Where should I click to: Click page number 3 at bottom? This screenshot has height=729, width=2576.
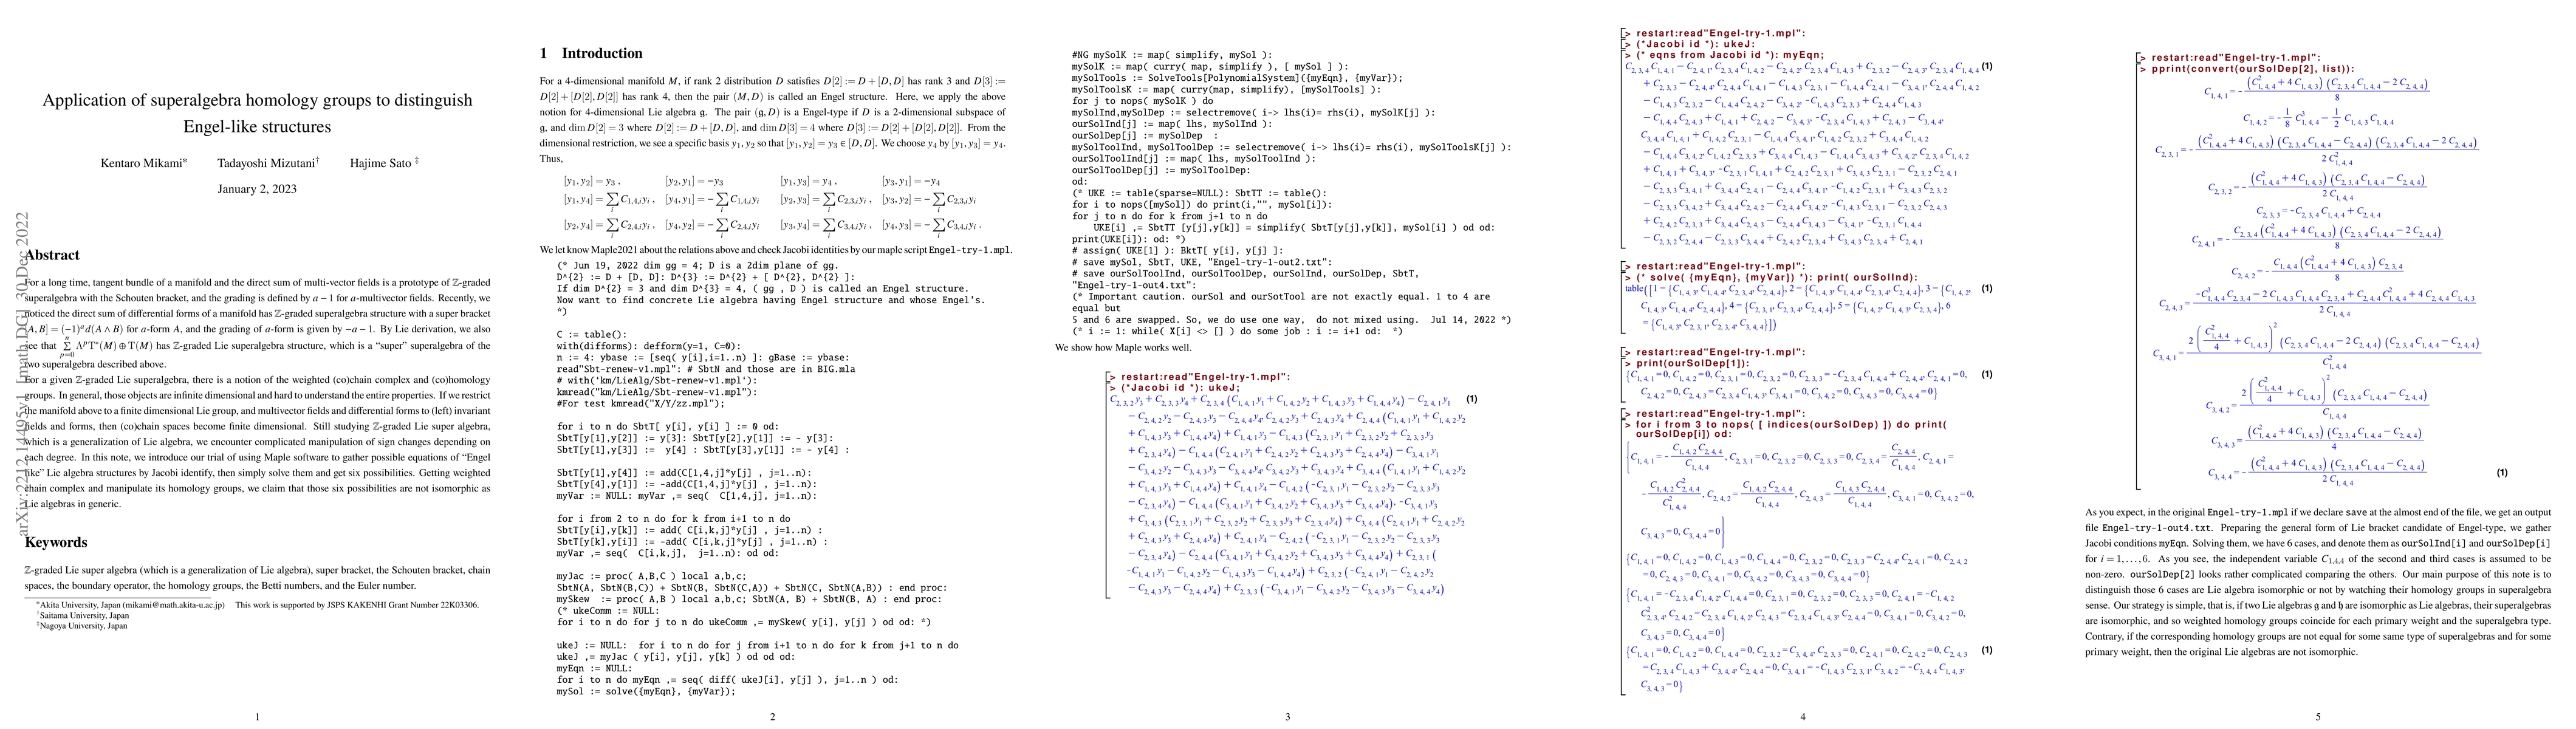point(1288,717)
